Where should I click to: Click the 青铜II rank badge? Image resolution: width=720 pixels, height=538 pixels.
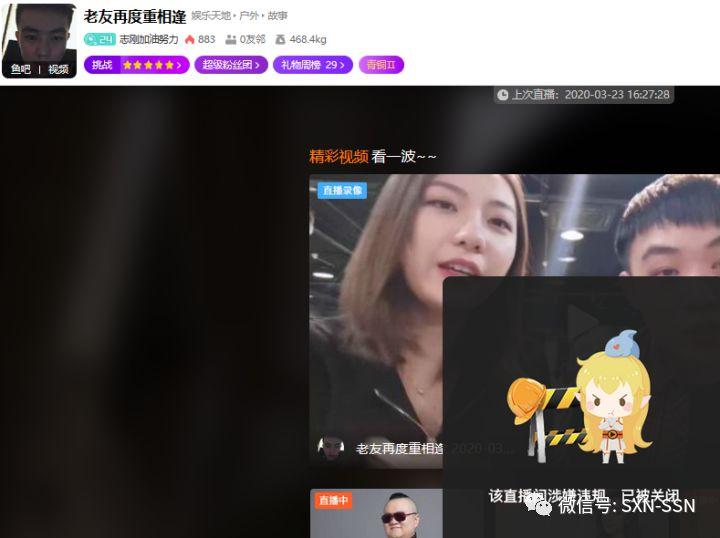coord(381,65)
